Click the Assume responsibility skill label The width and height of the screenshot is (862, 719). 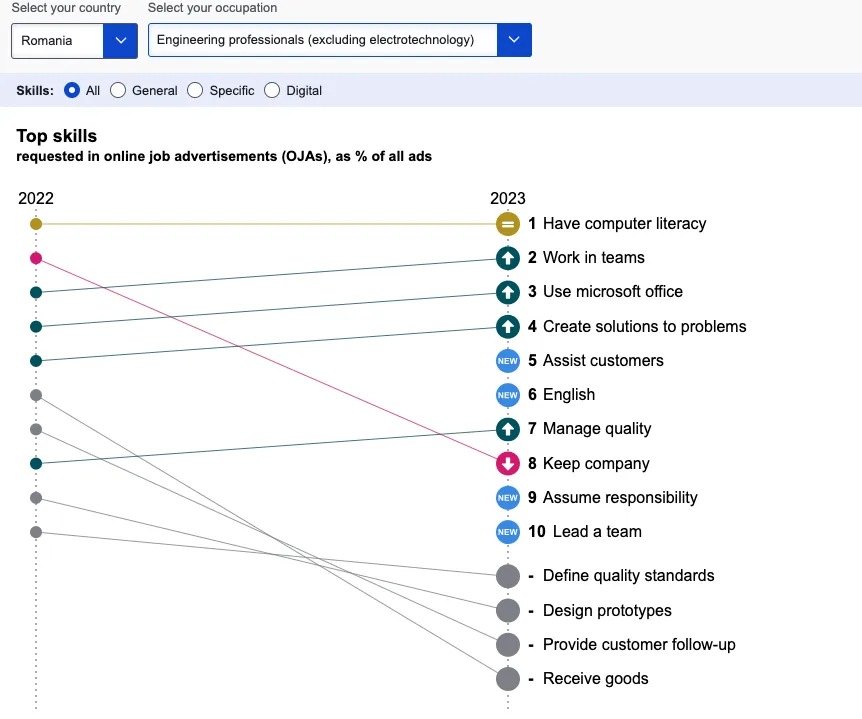[620, 498]
